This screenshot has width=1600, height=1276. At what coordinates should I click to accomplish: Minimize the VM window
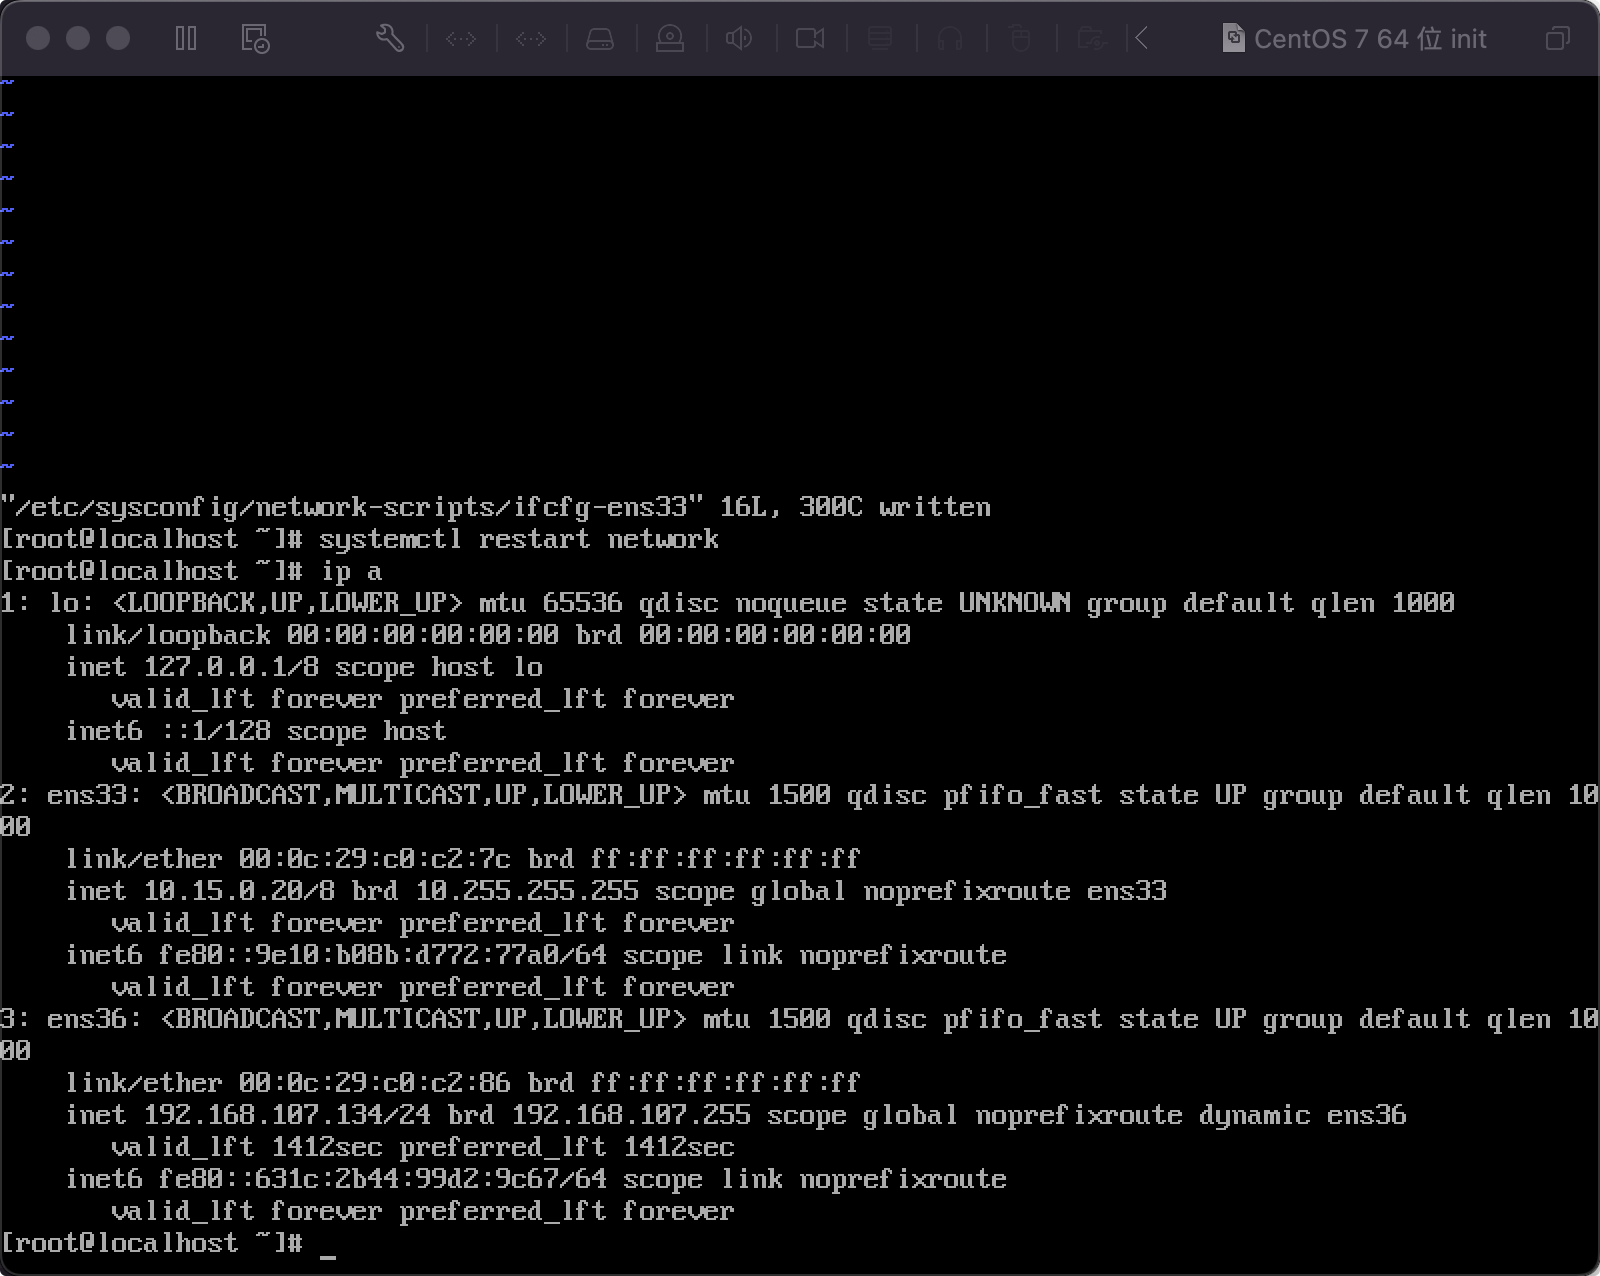pyautogui.click(x=78, y=38)
